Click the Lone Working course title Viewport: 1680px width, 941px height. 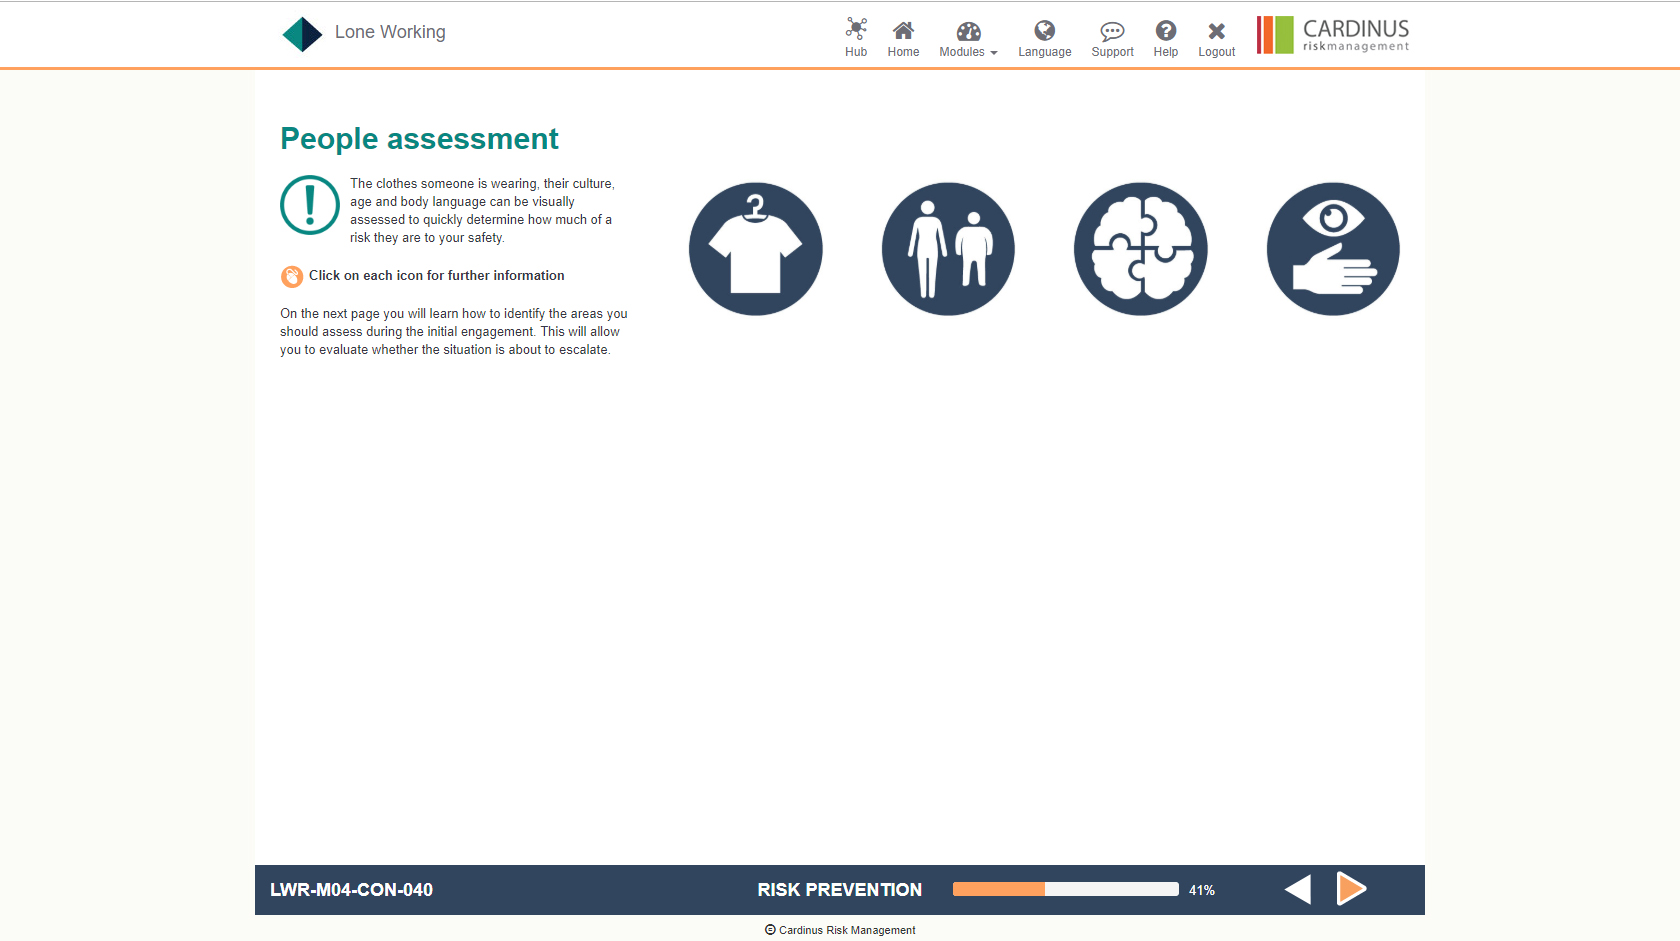(x=390, y=32)
